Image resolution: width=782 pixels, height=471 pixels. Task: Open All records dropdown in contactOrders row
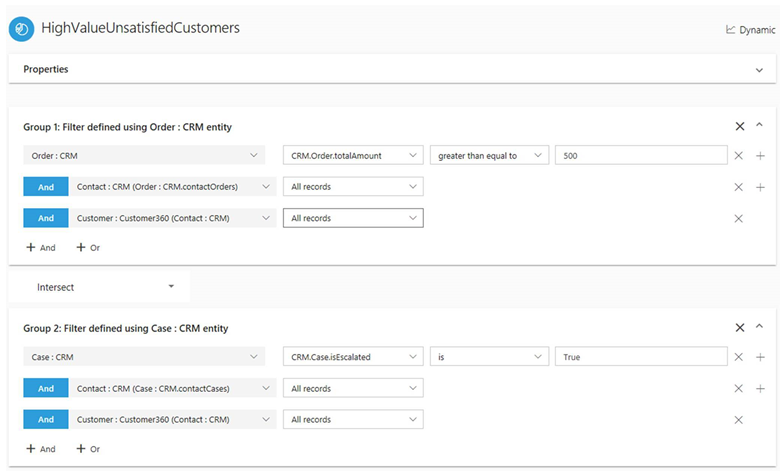click(353, 187)
